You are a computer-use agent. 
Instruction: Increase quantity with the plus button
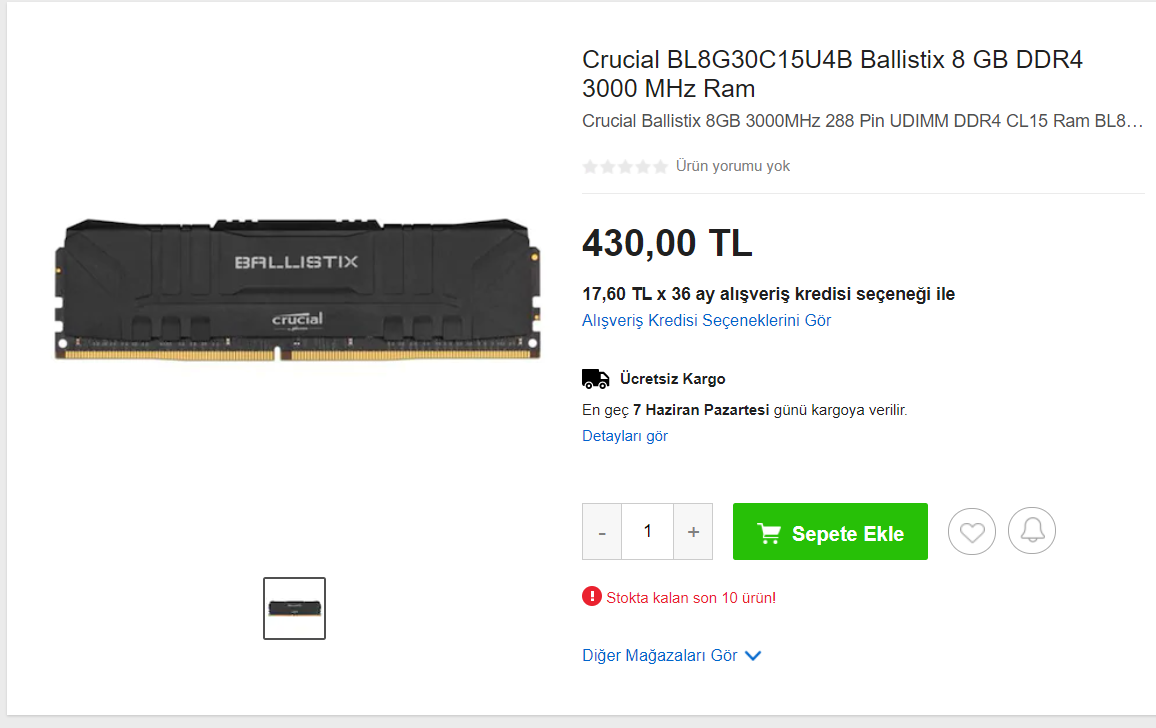693,532
